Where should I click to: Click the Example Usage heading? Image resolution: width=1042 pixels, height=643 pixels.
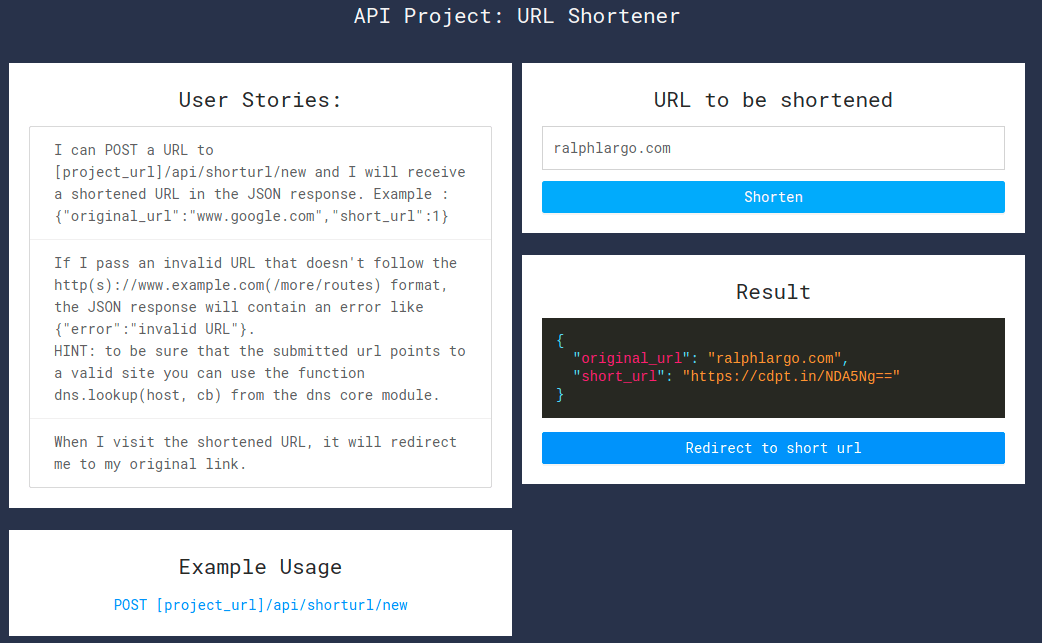click(x=260, y=567)
